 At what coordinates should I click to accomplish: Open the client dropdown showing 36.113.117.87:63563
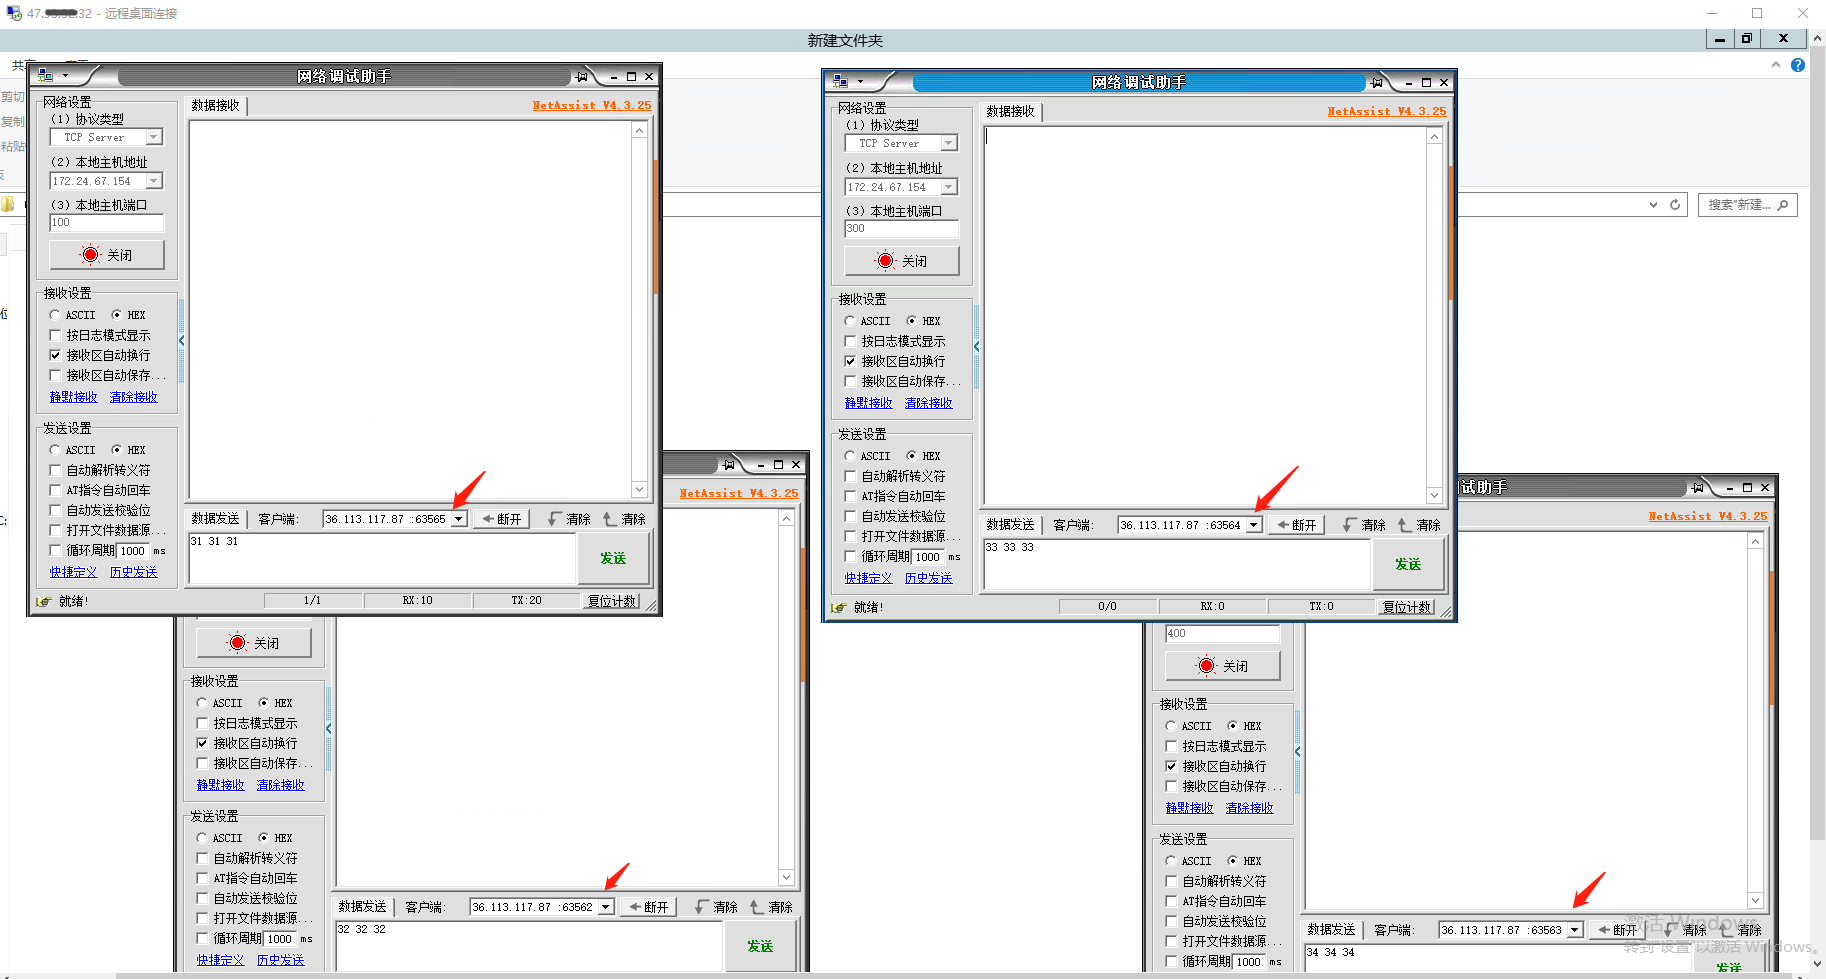click(x=1574, y=930)
